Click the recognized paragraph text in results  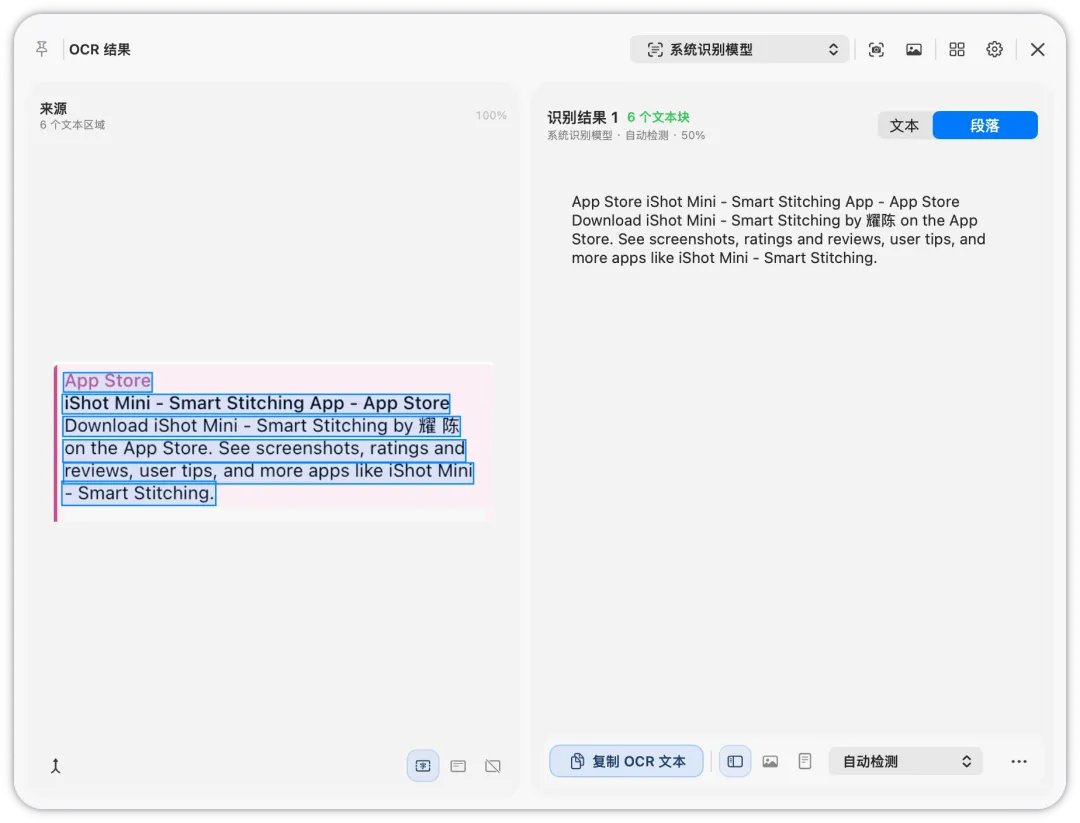pos(778,230)
